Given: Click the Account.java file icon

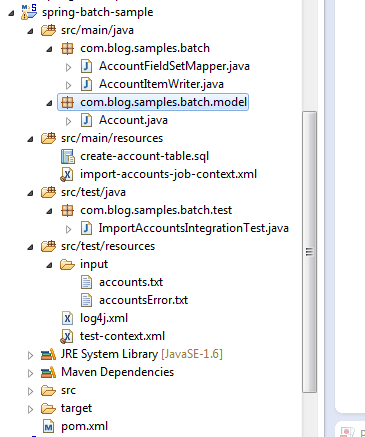Looking at the screenshot, I should [x=86, y=120].
